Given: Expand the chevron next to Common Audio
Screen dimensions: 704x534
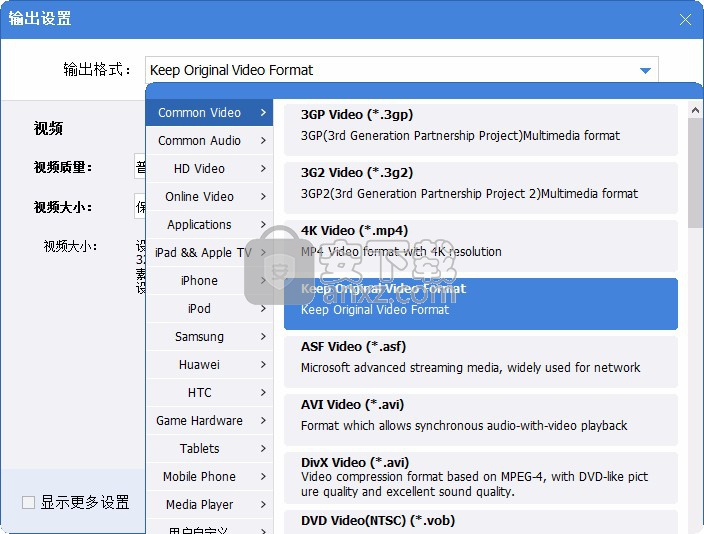Looking at the screenshot, I should point(264,141).
